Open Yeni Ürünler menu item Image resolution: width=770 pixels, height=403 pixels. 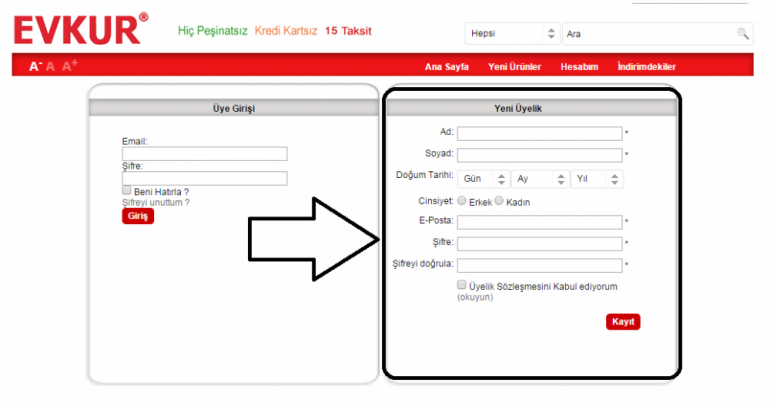(514, 67)
